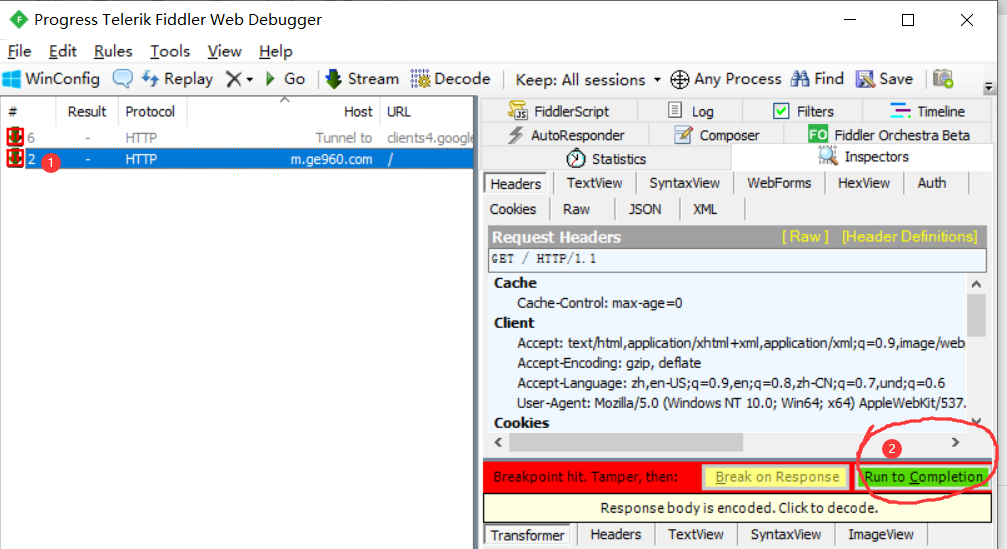Toggle Stream mode in the toolbar
Image resolution: width=1007 pixels, height=549 pixels.
click(362, 79)
